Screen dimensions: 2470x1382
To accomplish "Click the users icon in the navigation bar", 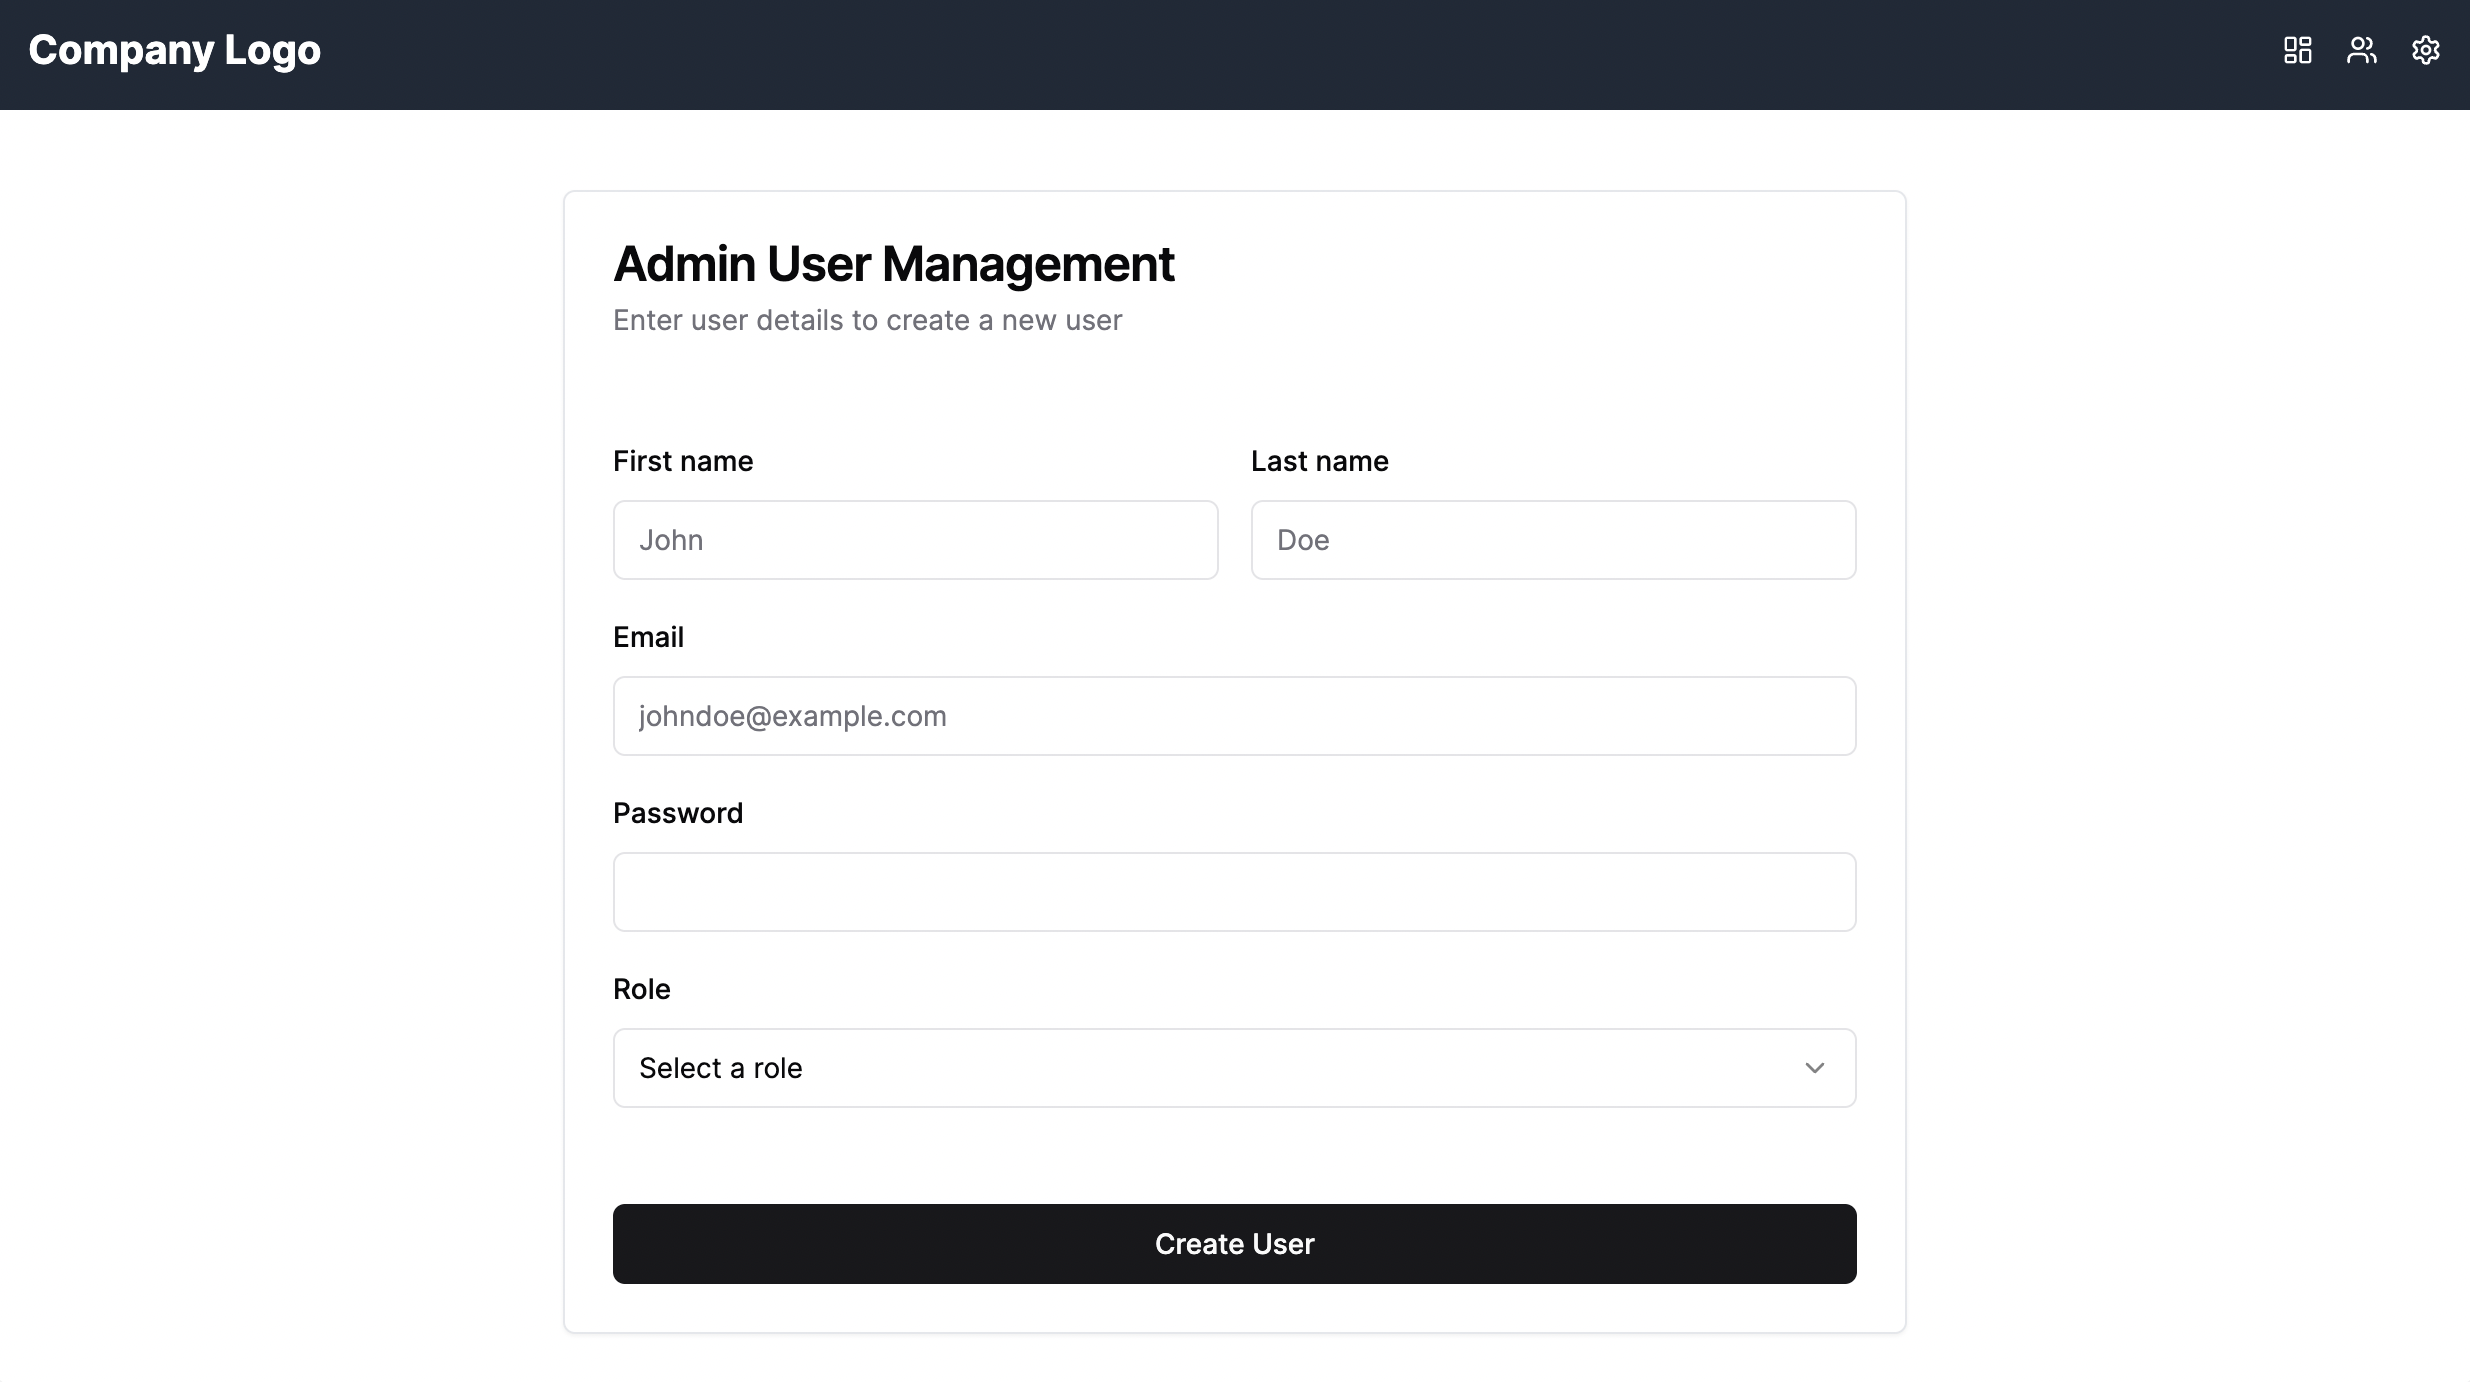I will click(2362, 49).
